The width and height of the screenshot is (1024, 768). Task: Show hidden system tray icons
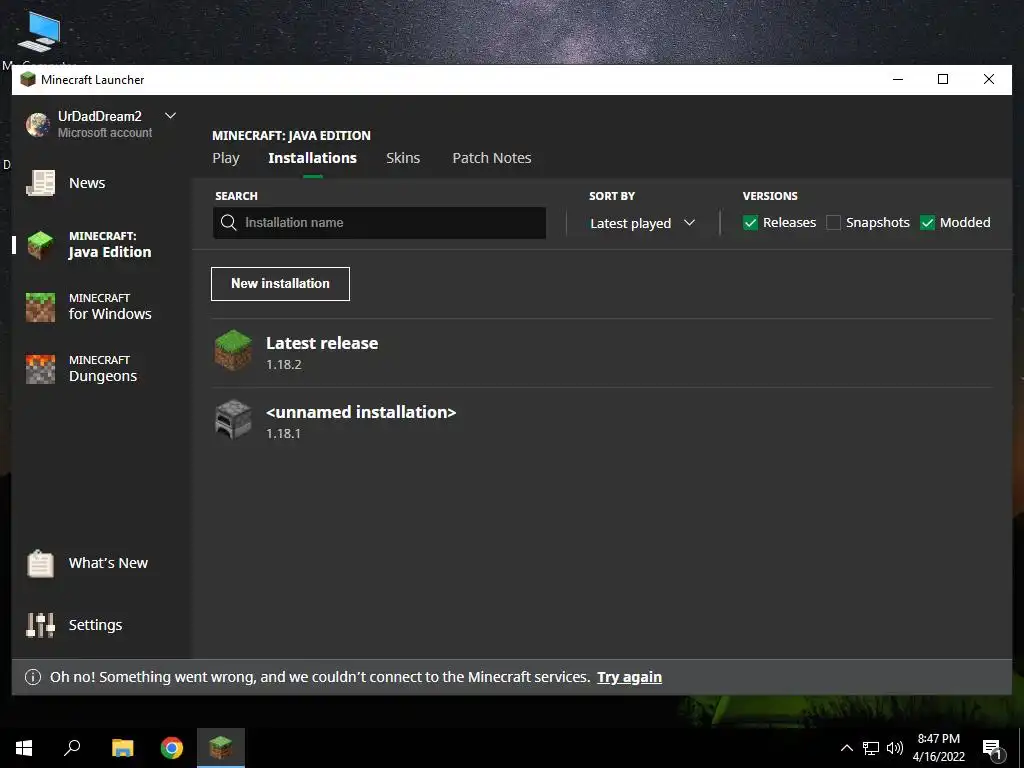846,748
